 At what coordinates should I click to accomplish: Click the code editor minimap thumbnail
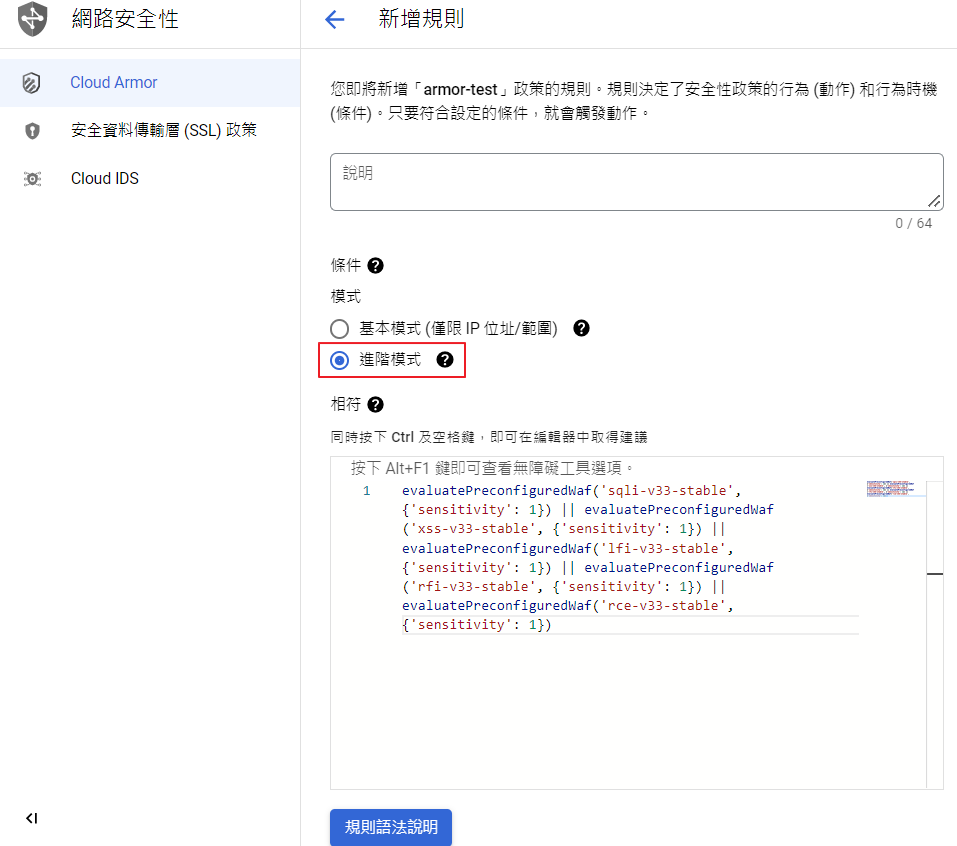click(x=890, y=488)
